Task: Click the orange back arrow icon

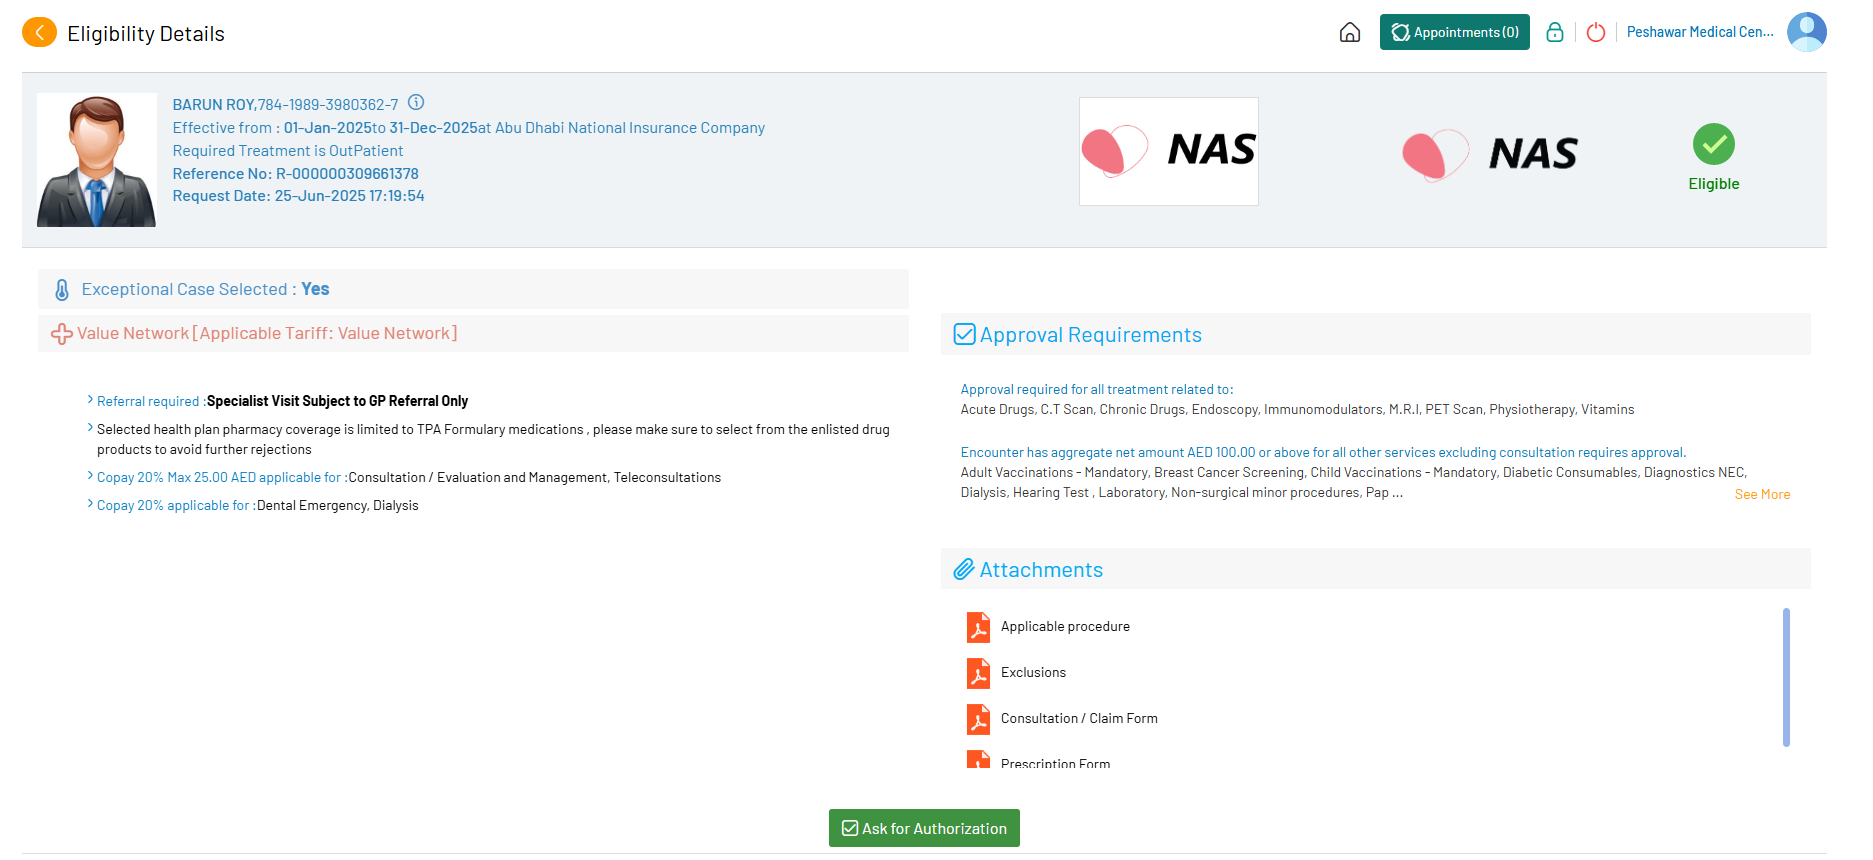Action: point(39,33)
